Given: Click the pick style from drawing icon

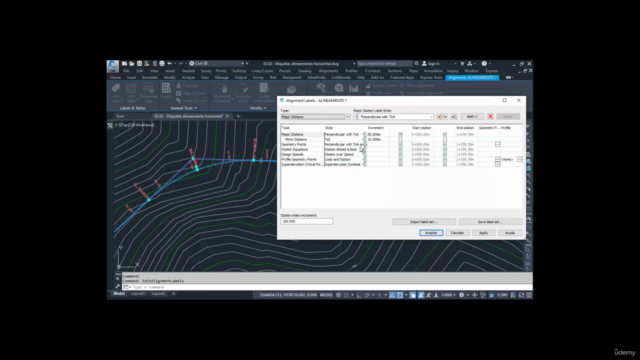Looking at the screenshot, I should coord(454,117).
